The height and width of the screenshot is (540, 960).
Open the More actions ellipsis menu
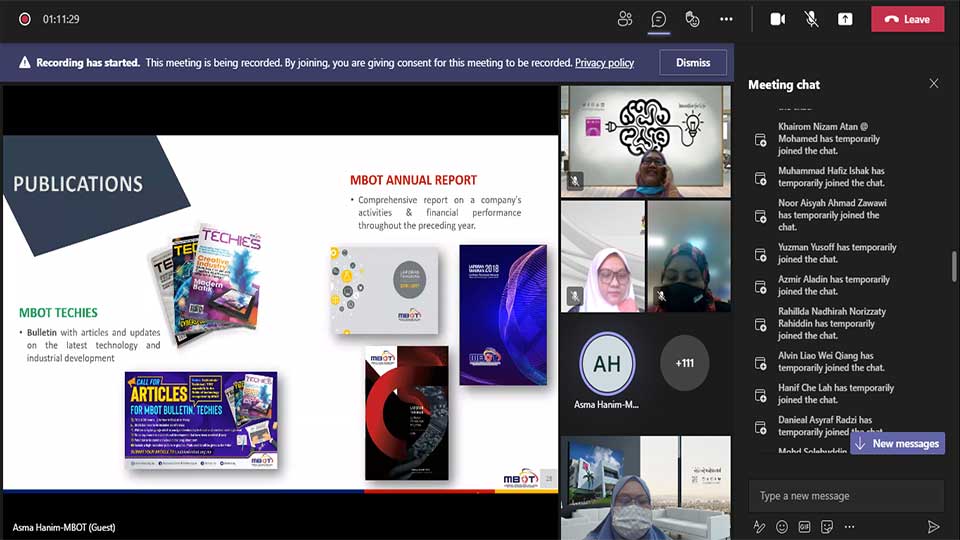point(726,19)
